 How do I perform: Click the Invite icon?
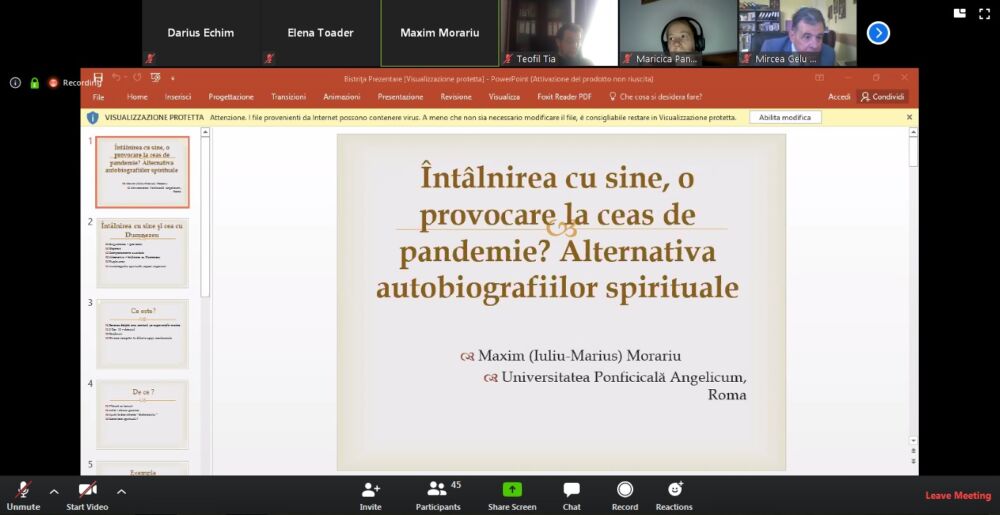[x=371, y=490]
